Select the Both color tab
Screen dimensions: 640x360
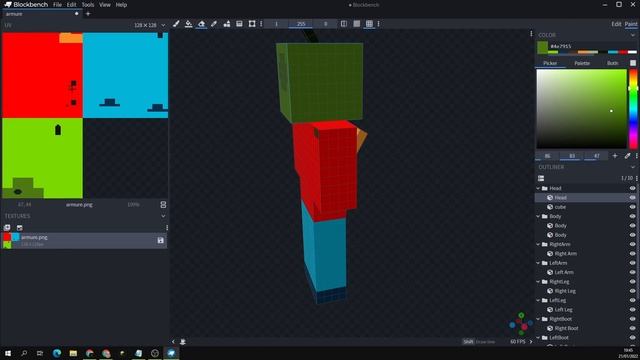point(612,63)
